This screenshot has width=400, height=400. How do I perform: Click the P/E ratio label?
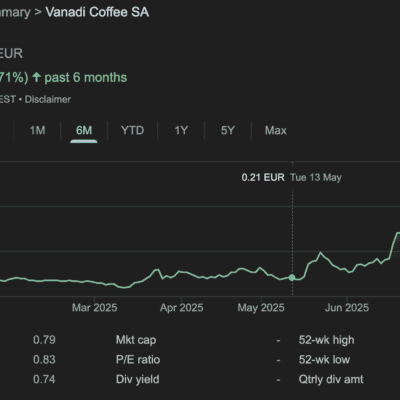point(138,360)
